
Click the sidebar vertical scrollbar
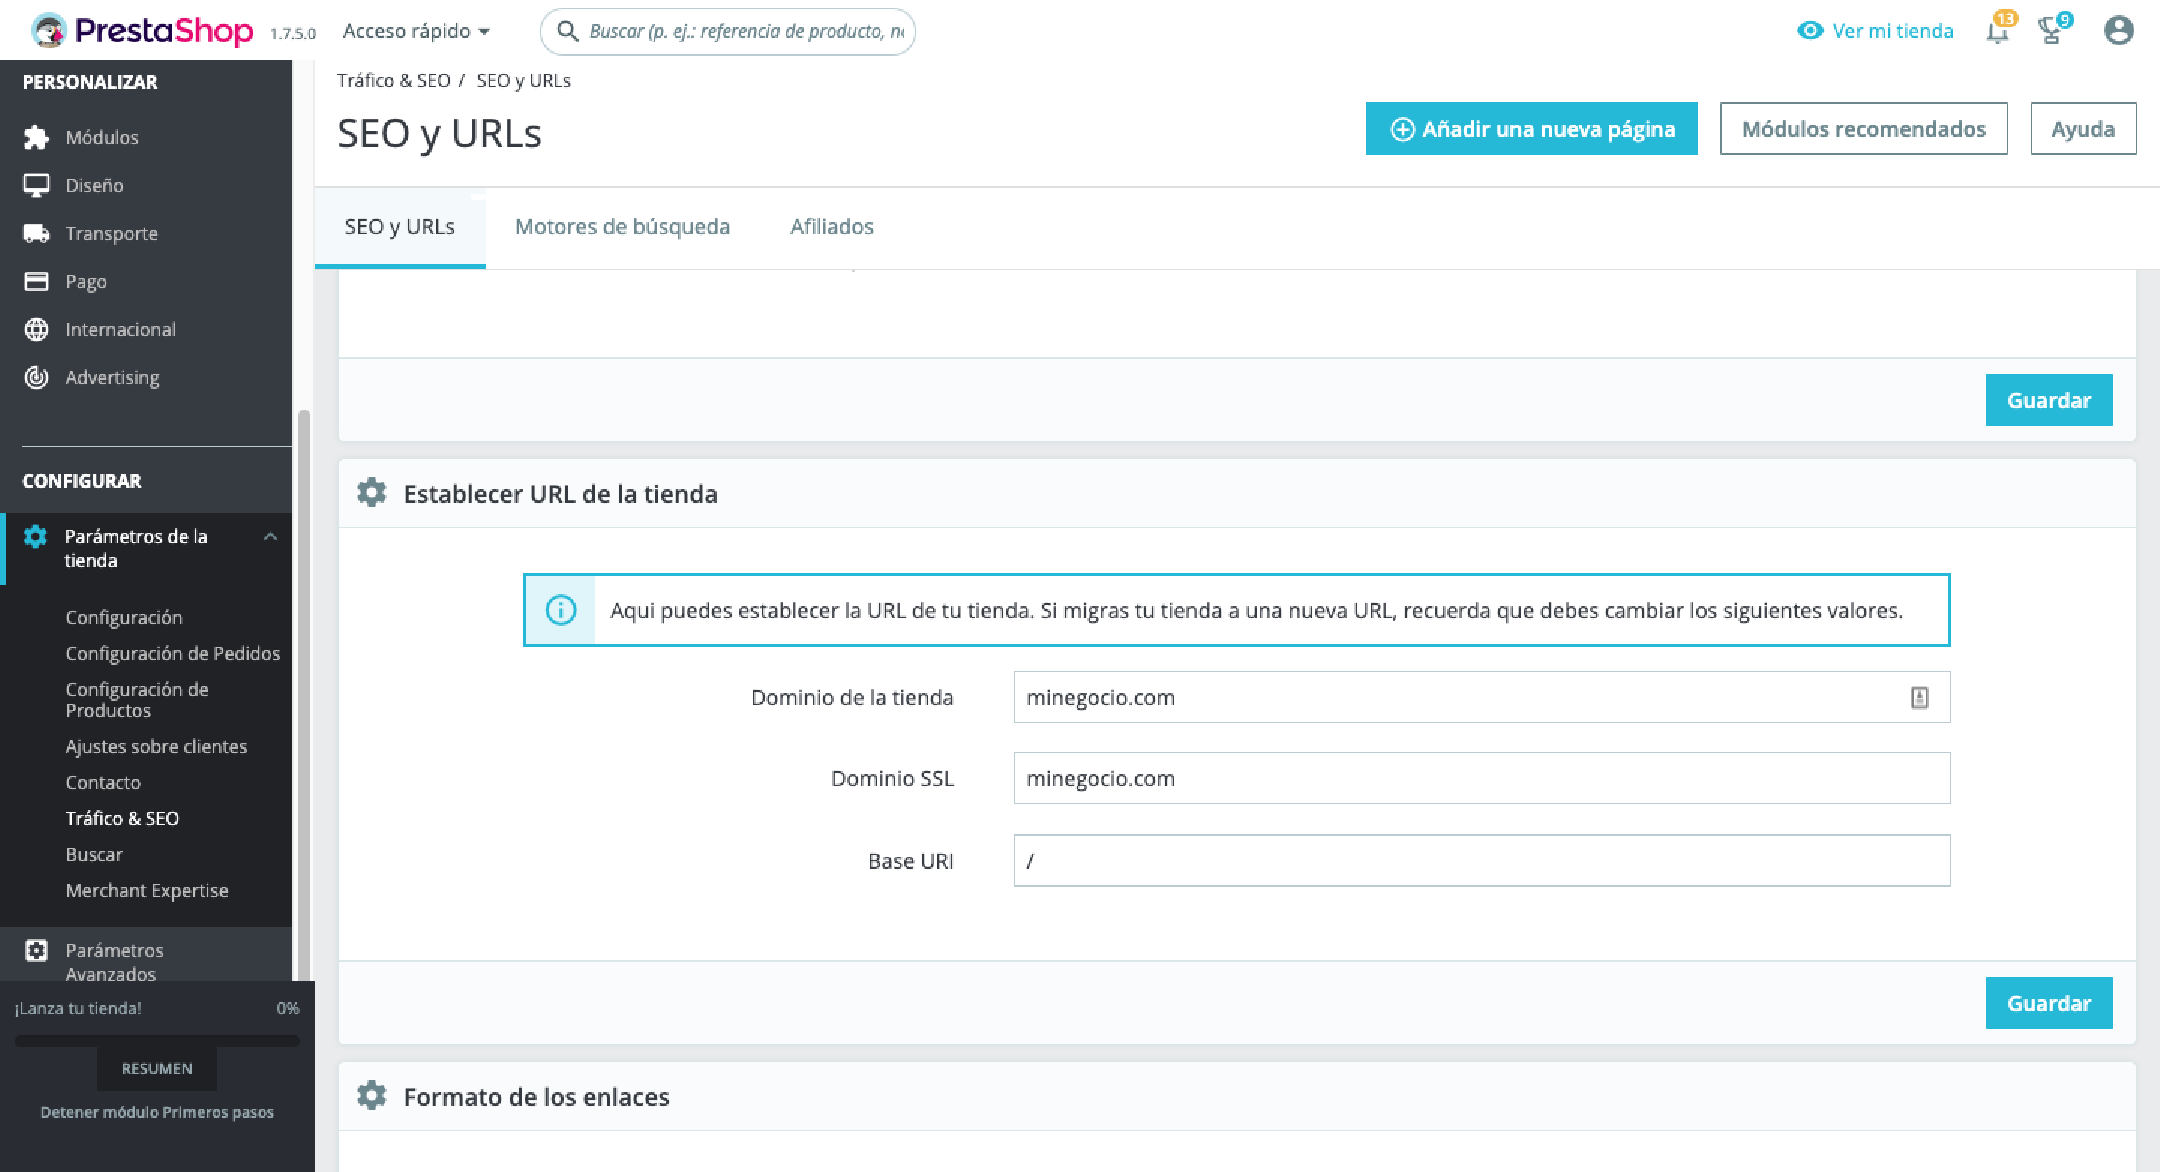click(x=303, y=695)
